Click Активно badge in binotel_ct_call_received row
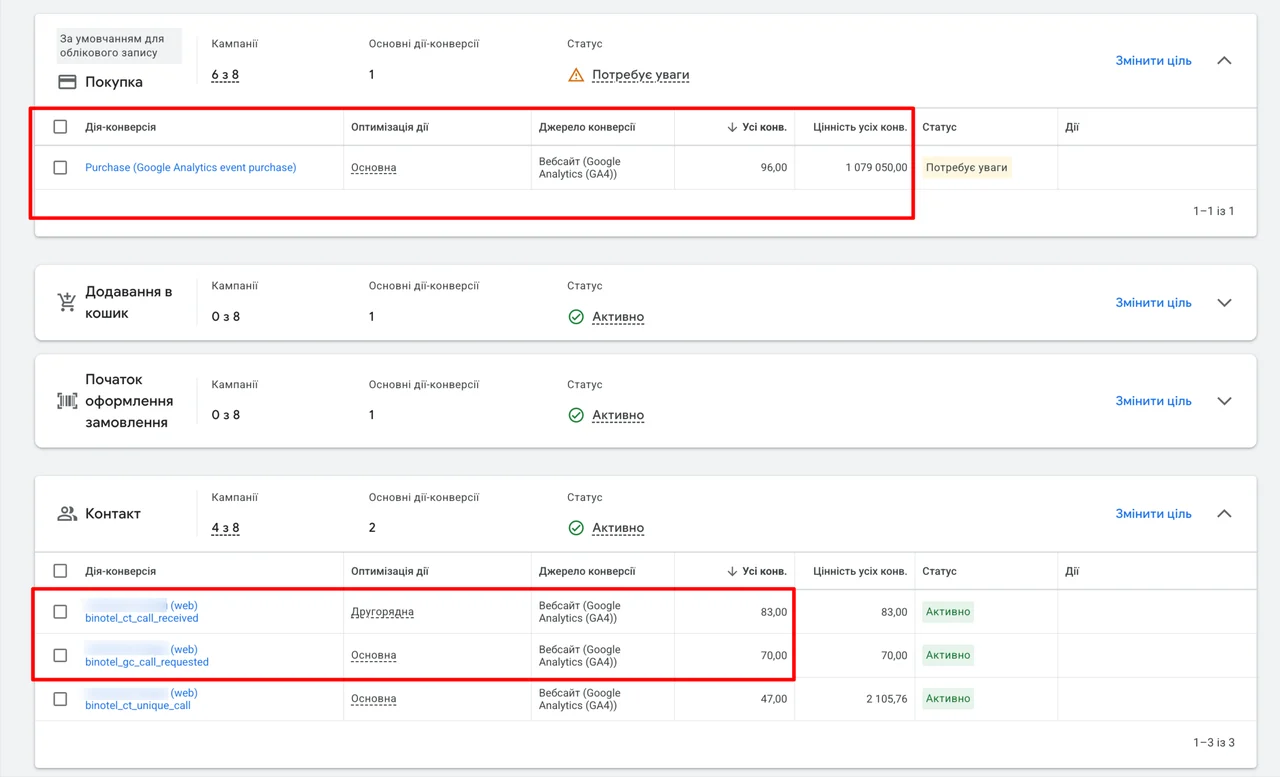This screenshot has width=1280, height=777. (948, 612)
